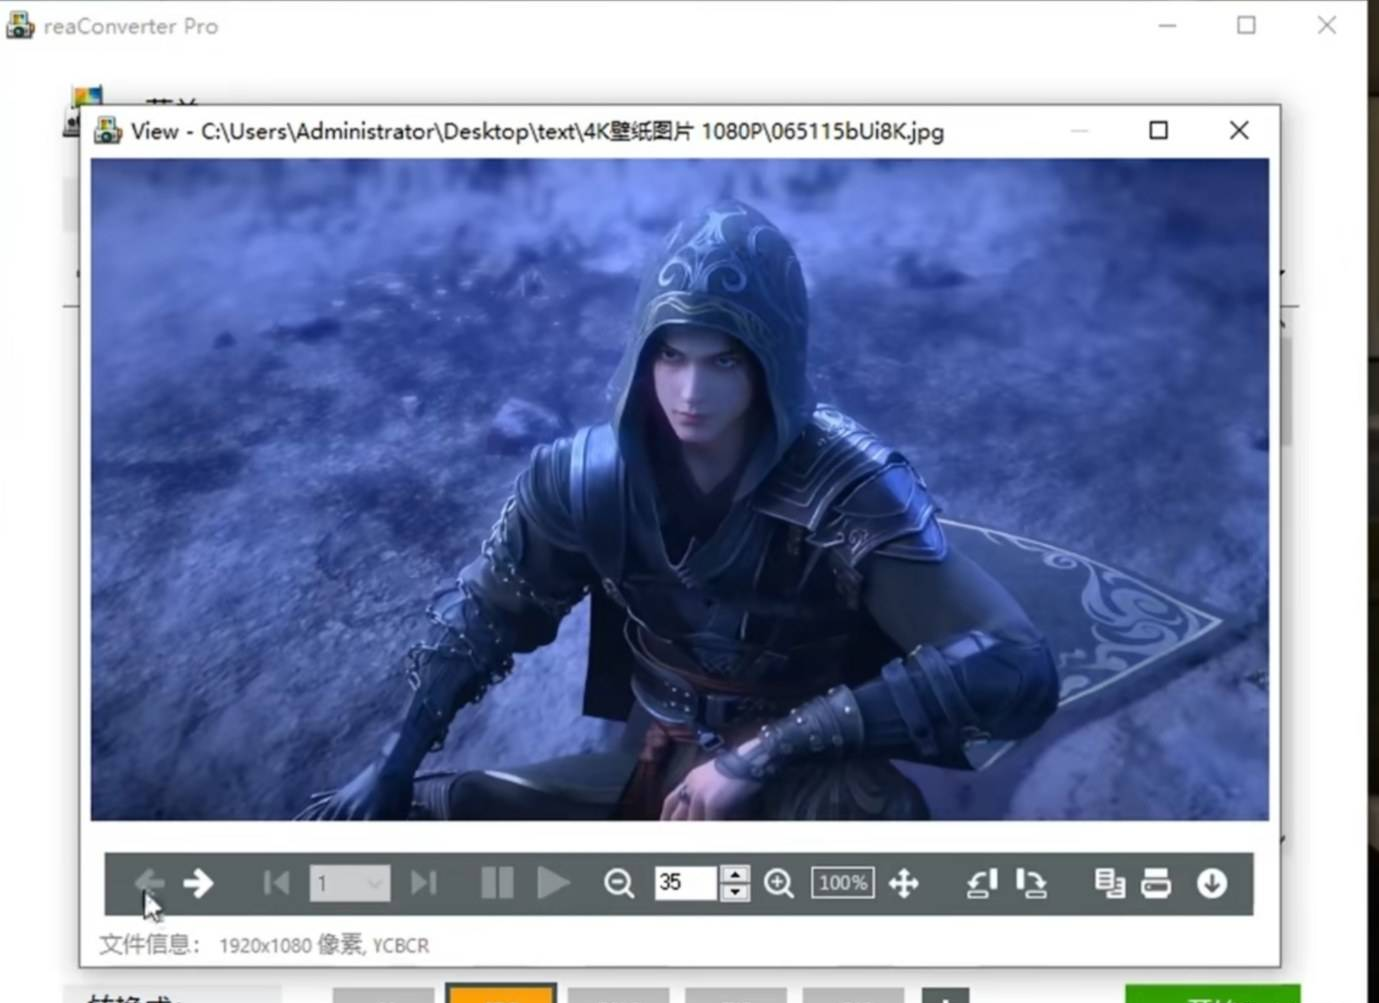Pause the slideshow playback
The image size is (1379, 1003).
pyautogui.click(x=496, y=883)
